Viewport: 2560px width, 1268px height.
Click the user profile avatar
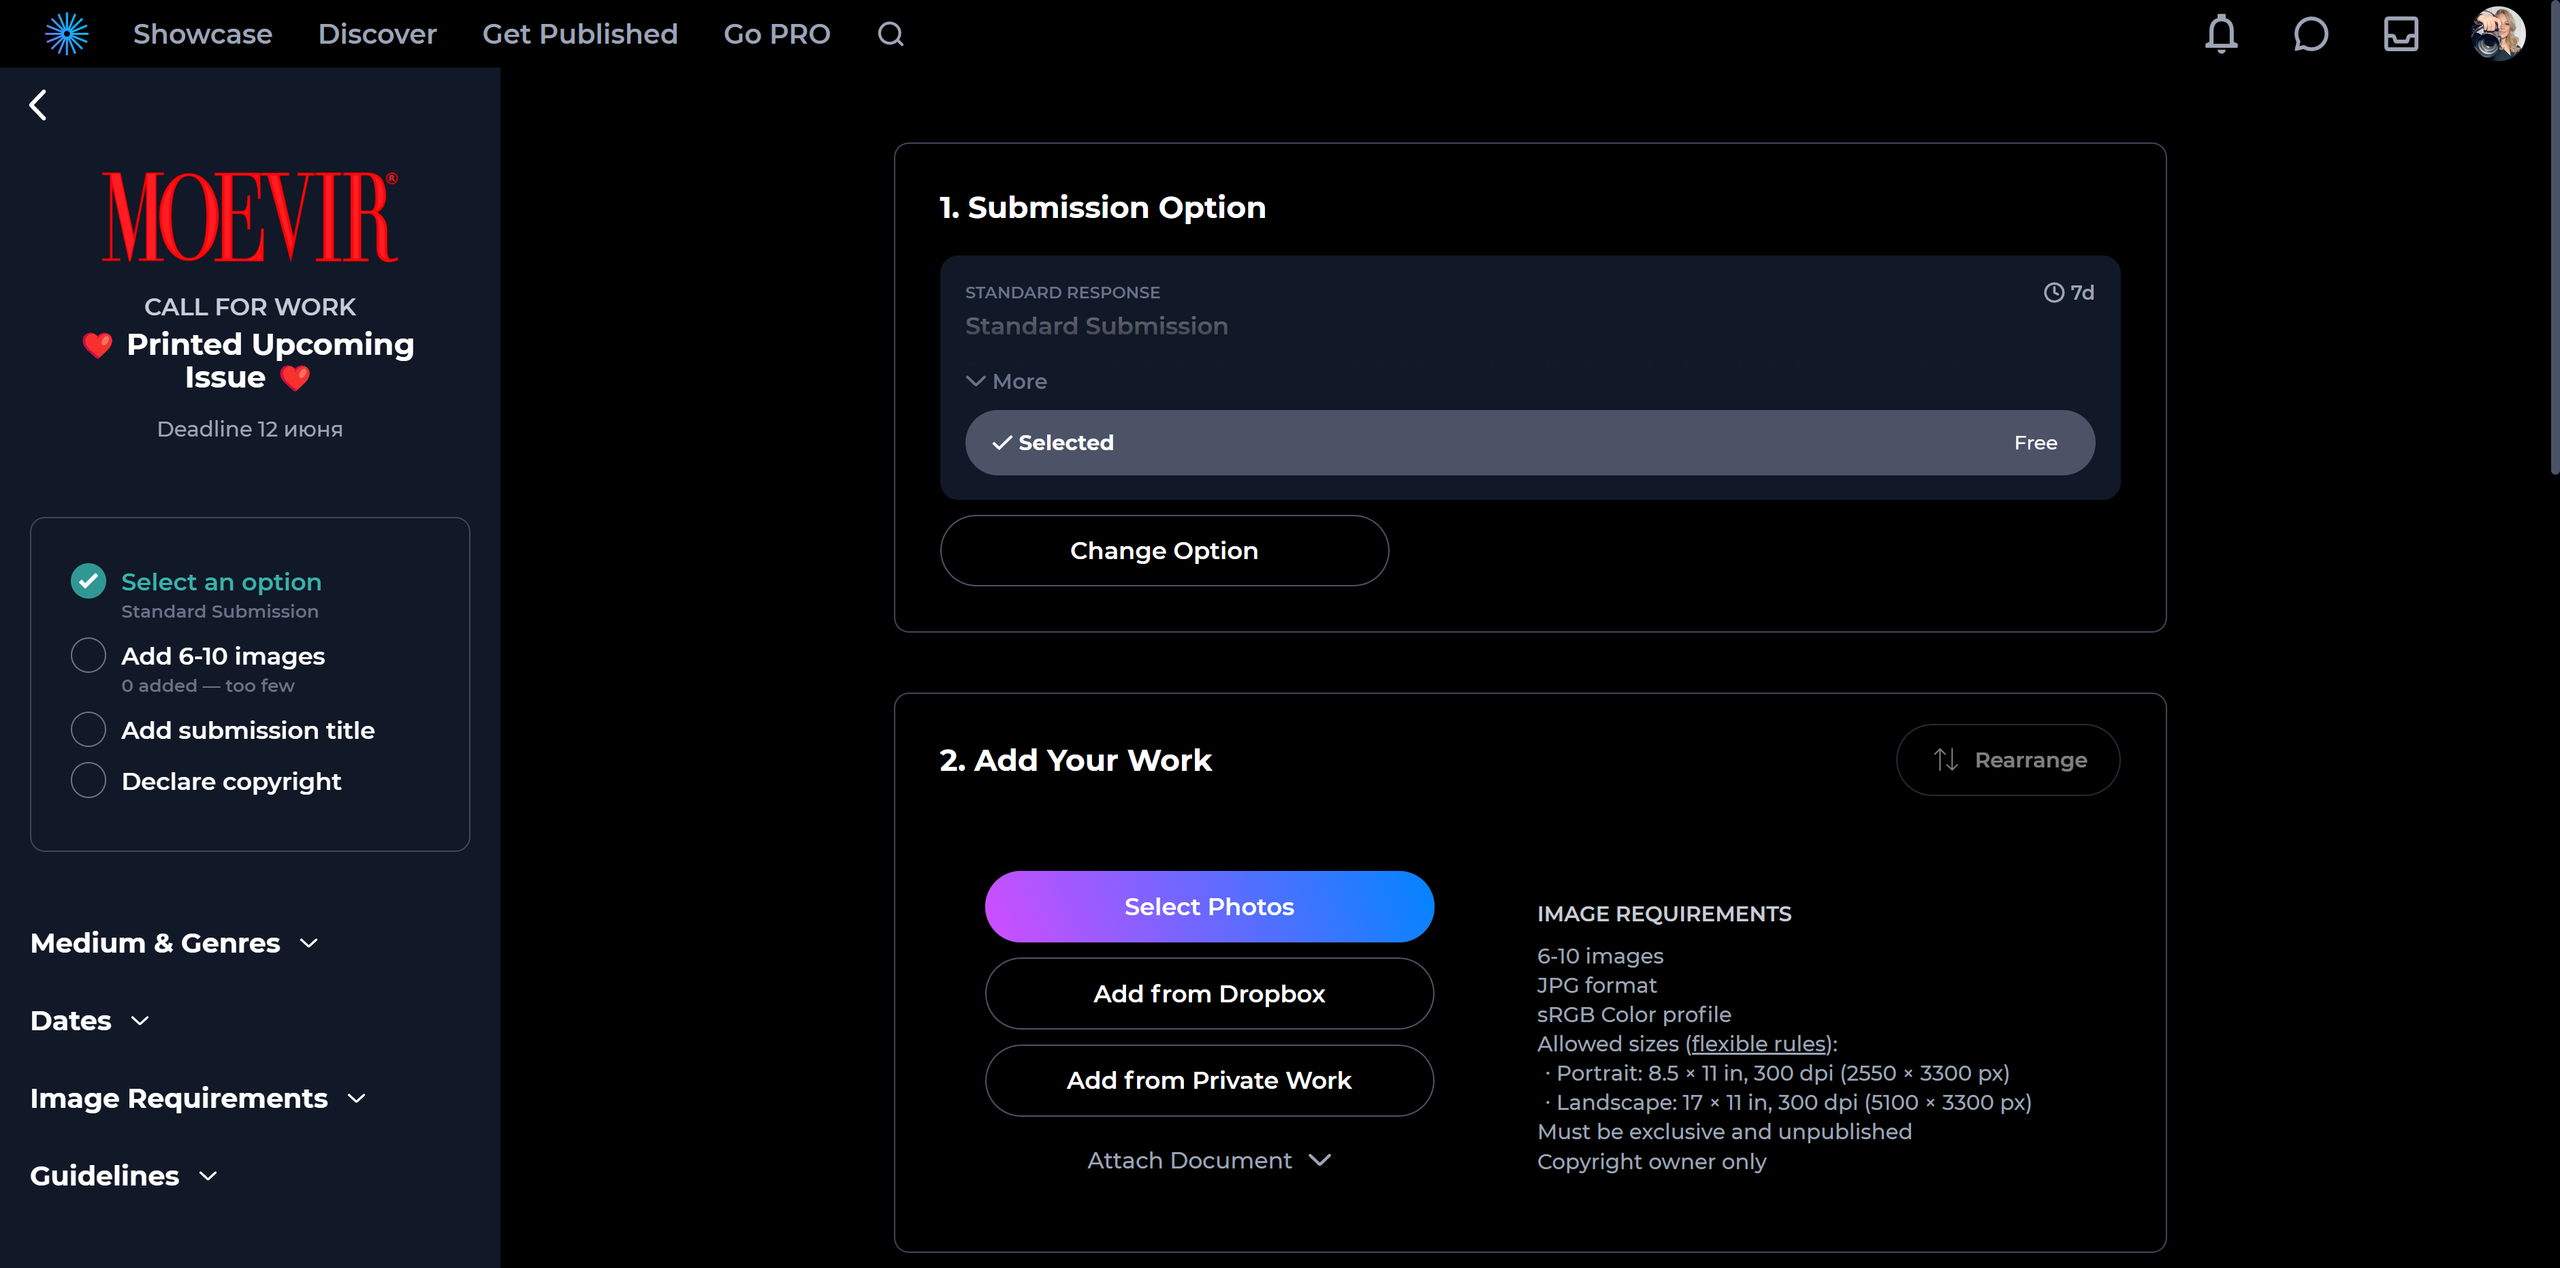(x=2497, y=34)
